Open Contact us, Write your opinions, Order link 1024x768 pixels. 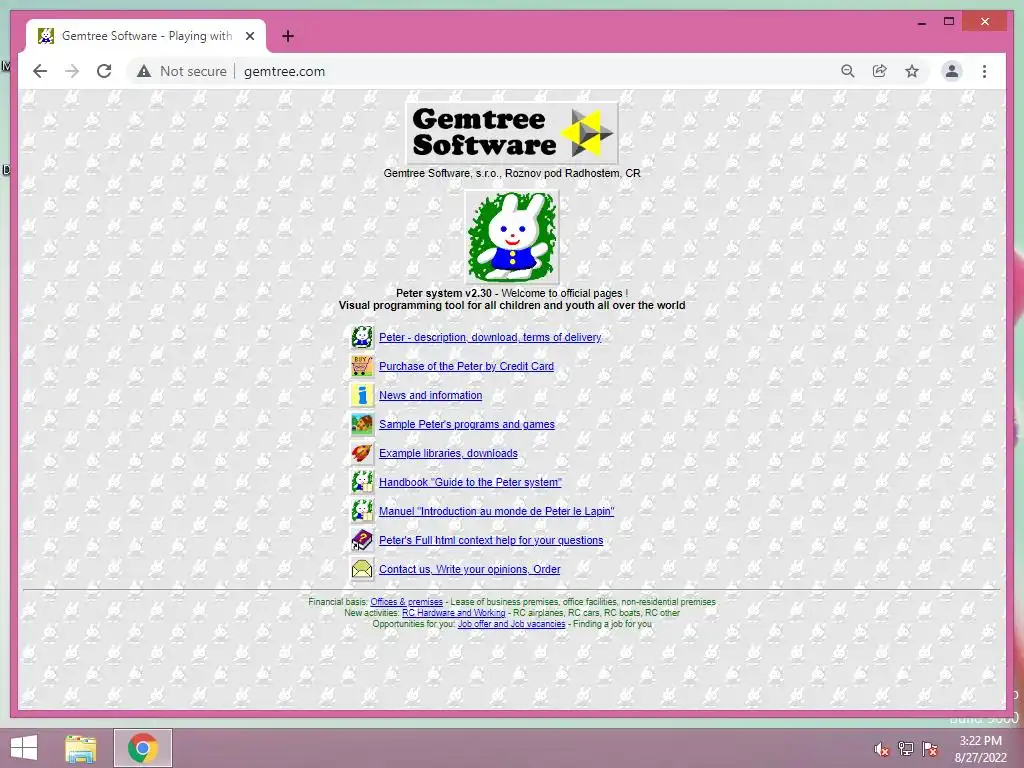click(470, 569)
